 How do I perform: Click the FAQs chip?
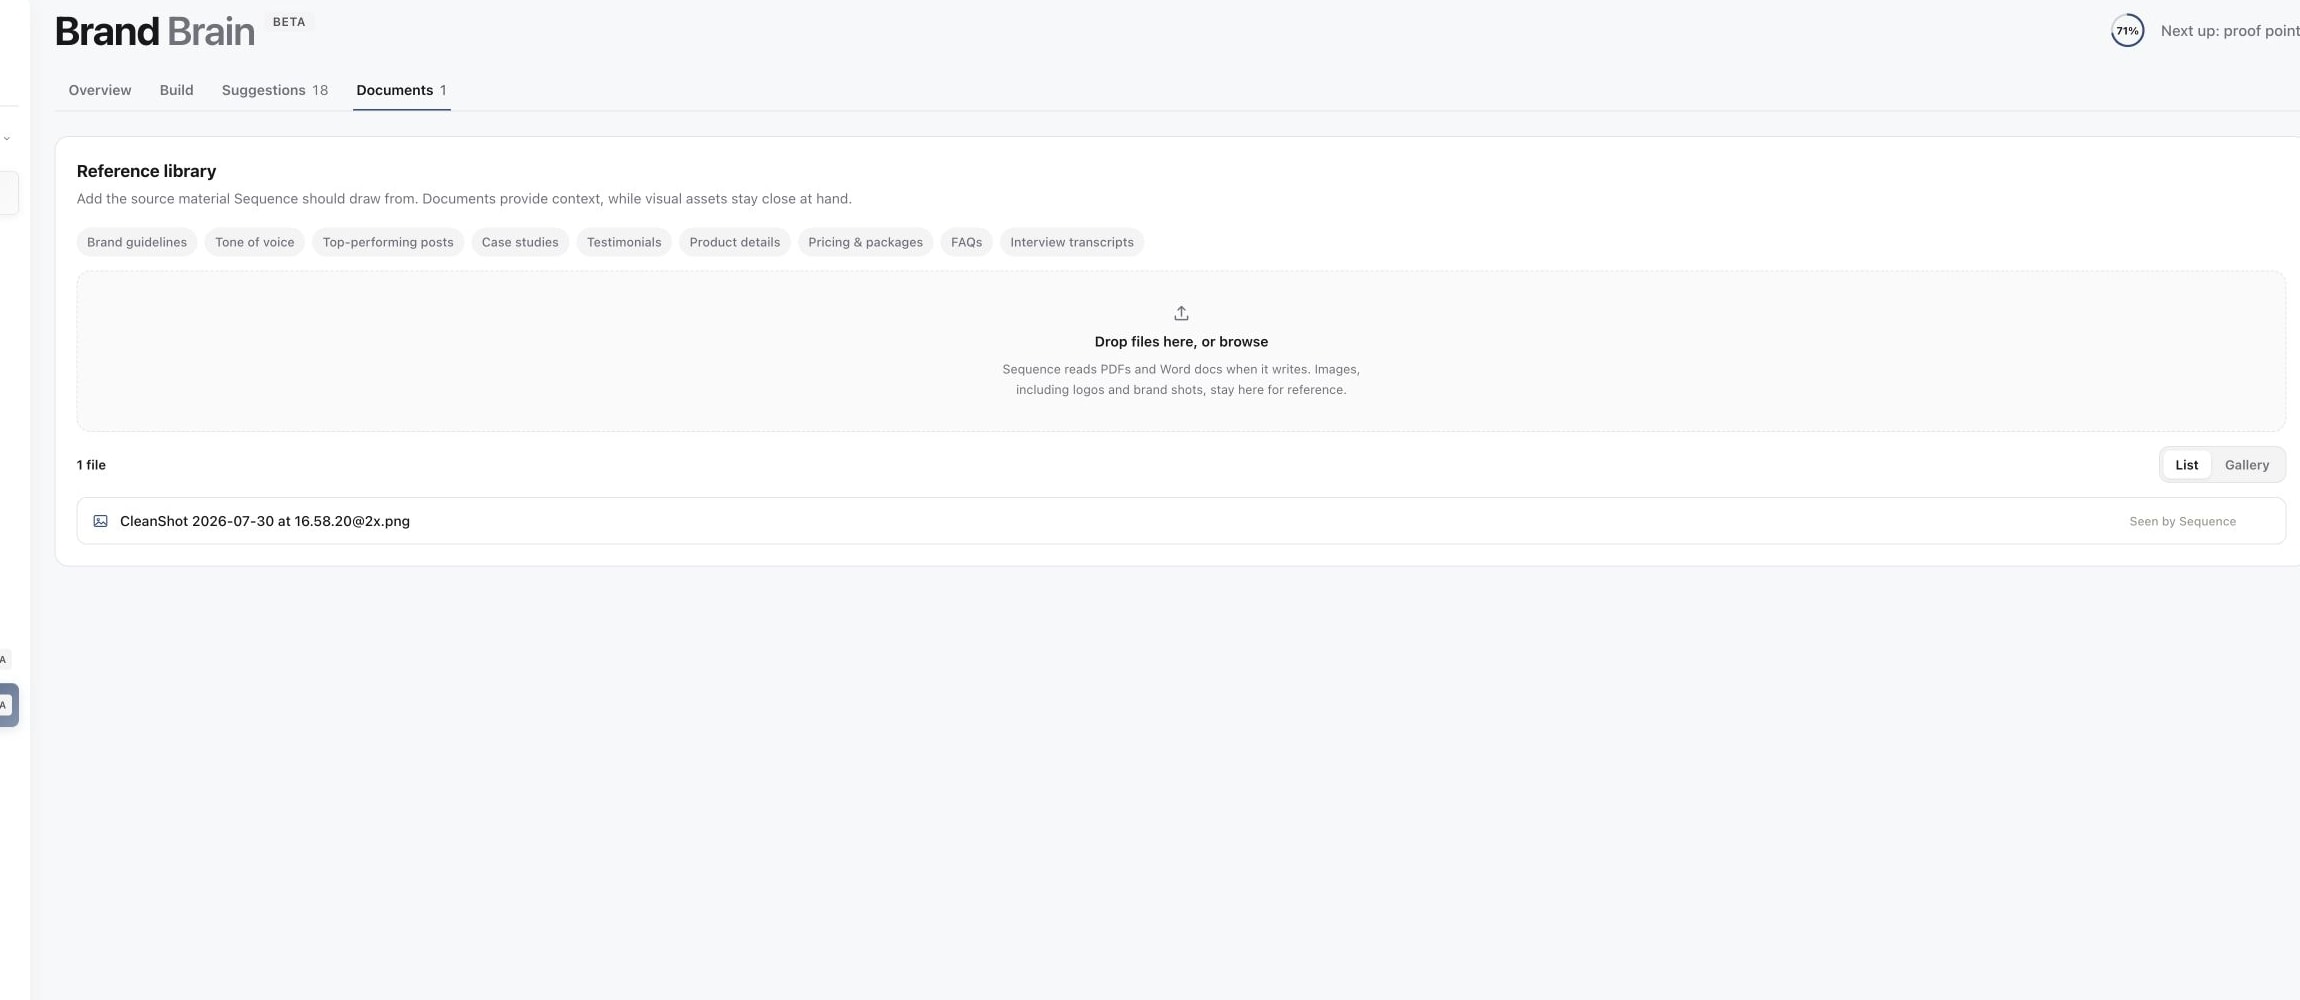pos(966,242)
